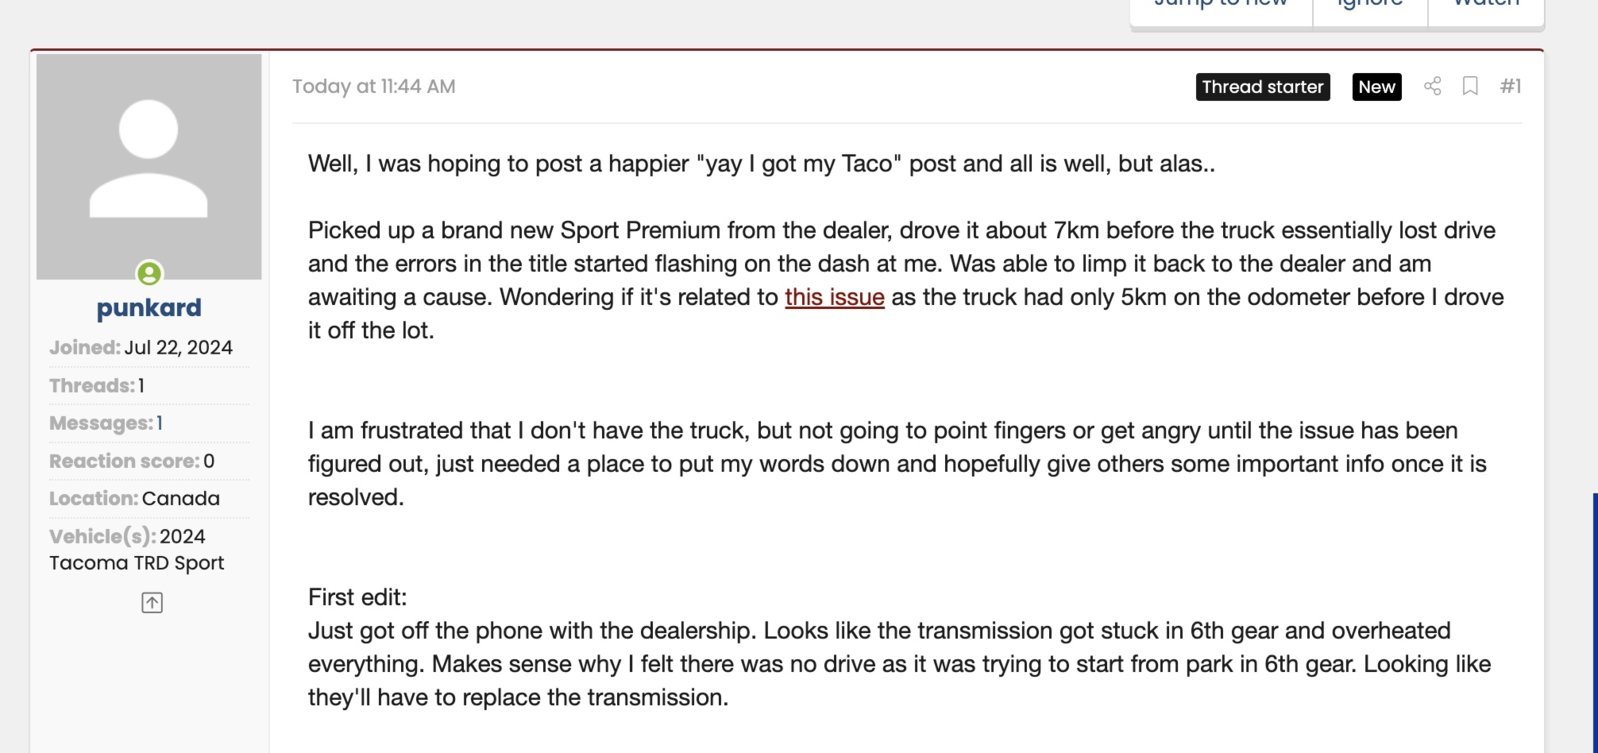Click the New post badge
1598x753 pixels.
click(x=1377, y=87)
